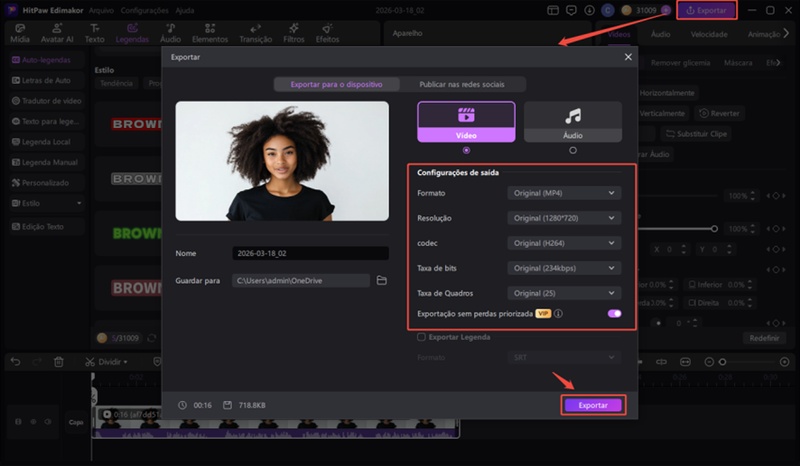The width and height of the screenshot is (800, 466).
Task: Open subtitle Formato SRT dropdown
Action: (x=564, y=357)
